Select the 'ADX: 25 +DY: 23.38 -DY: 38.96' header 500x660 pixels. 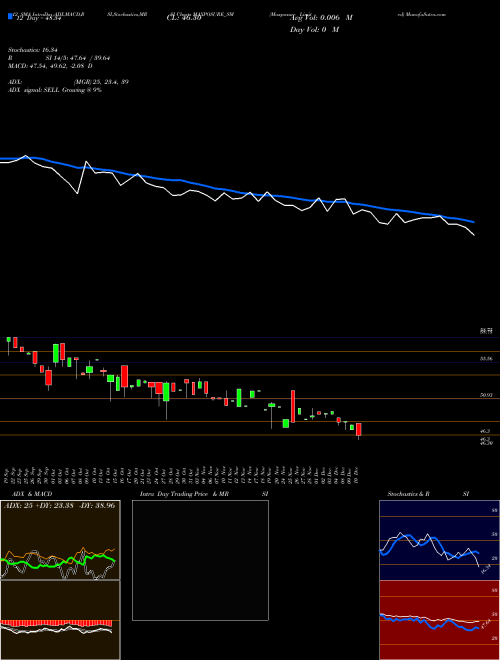[x=59, y=505]
